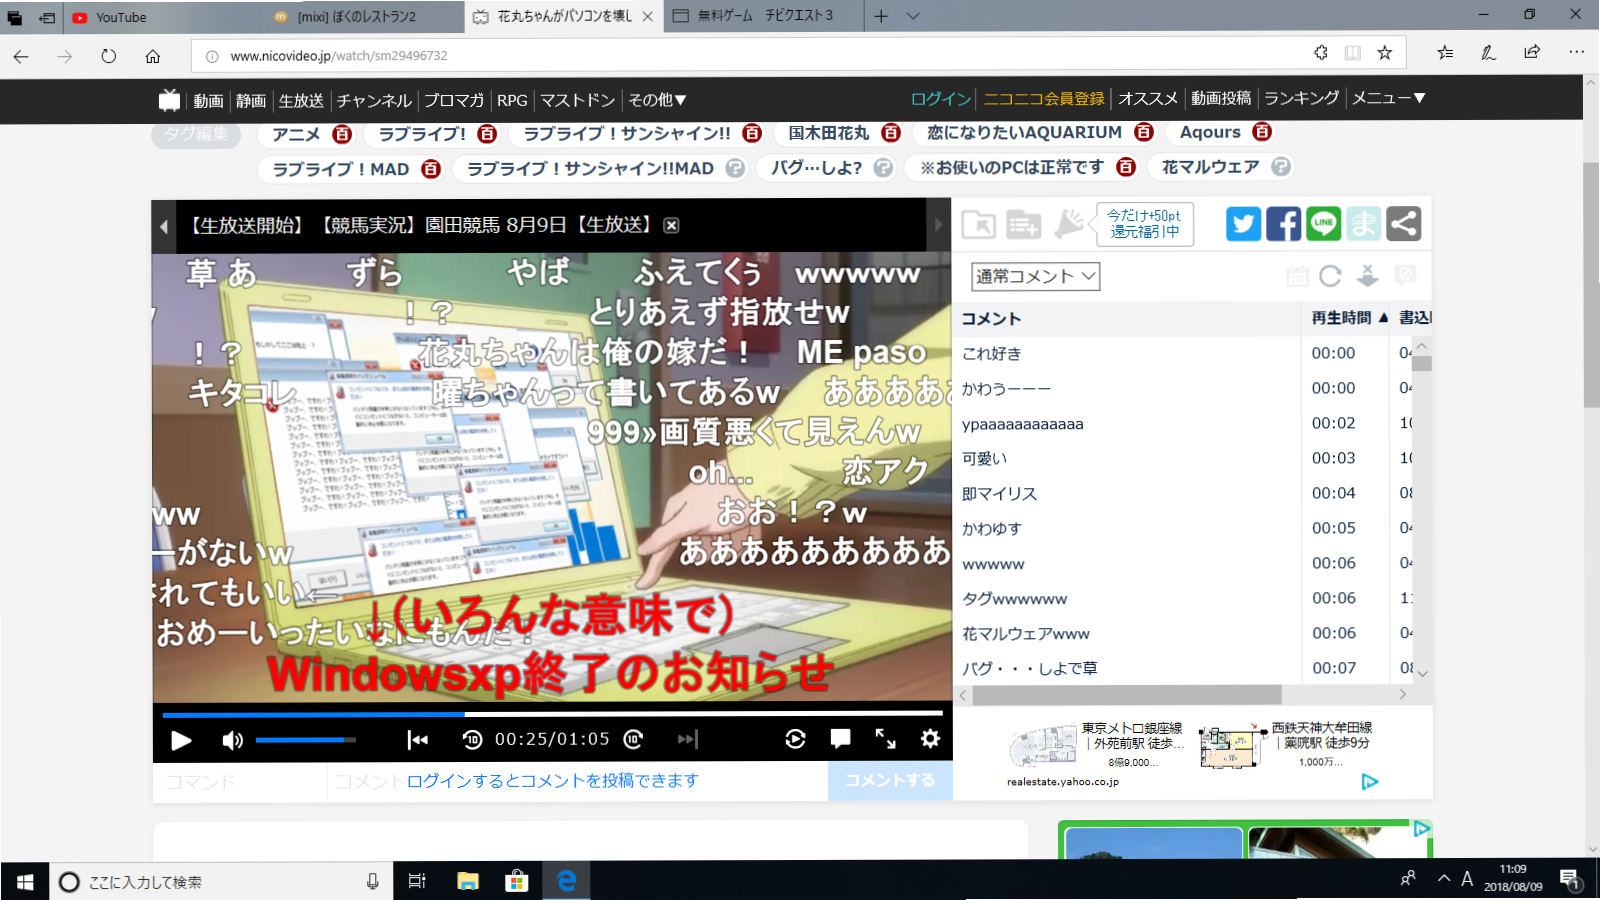
Task: Rewind video ten seconds
Action: pyautogui.click(x=472, y=740)
